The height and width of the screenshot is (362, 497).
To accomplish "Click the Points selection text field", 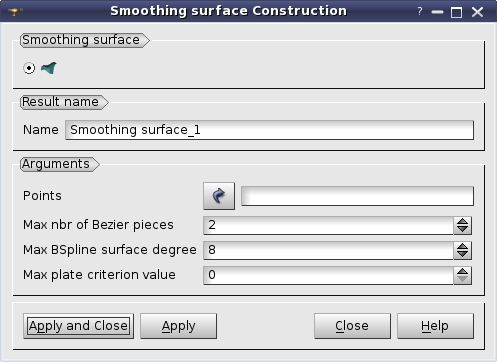I will coord(357,196).
